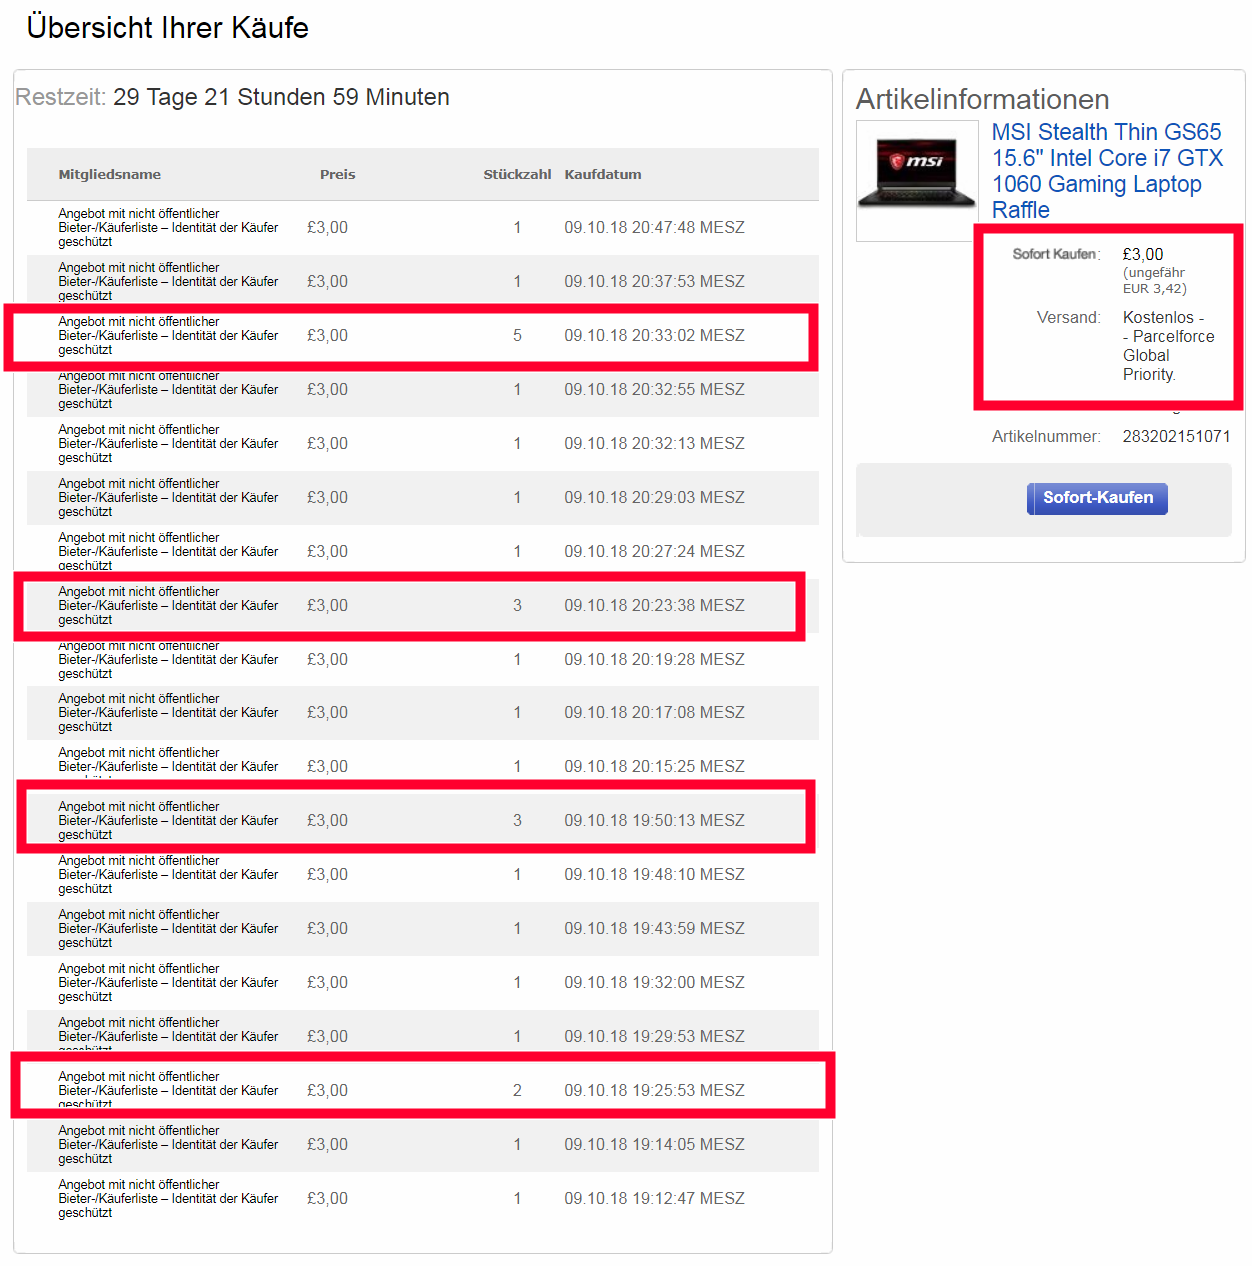Image resolution: width=1252 pixels, height=1266 pixels.
Task: Click quantity 3 in the 20:23:38 row
Action: [x=517, y=605]
